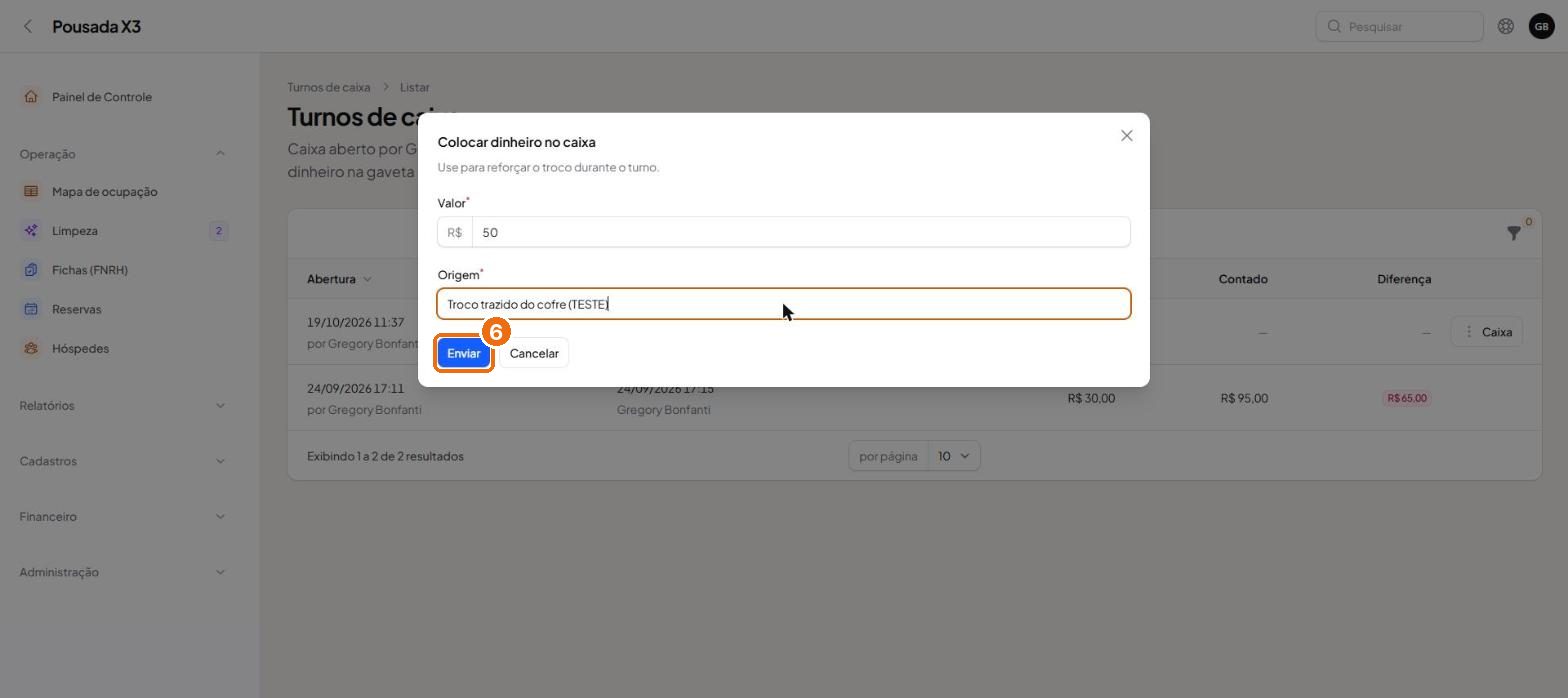The image size is (1568, 698).
Task: Click the search magnifier icon
Action: [x=1334, y=26]
